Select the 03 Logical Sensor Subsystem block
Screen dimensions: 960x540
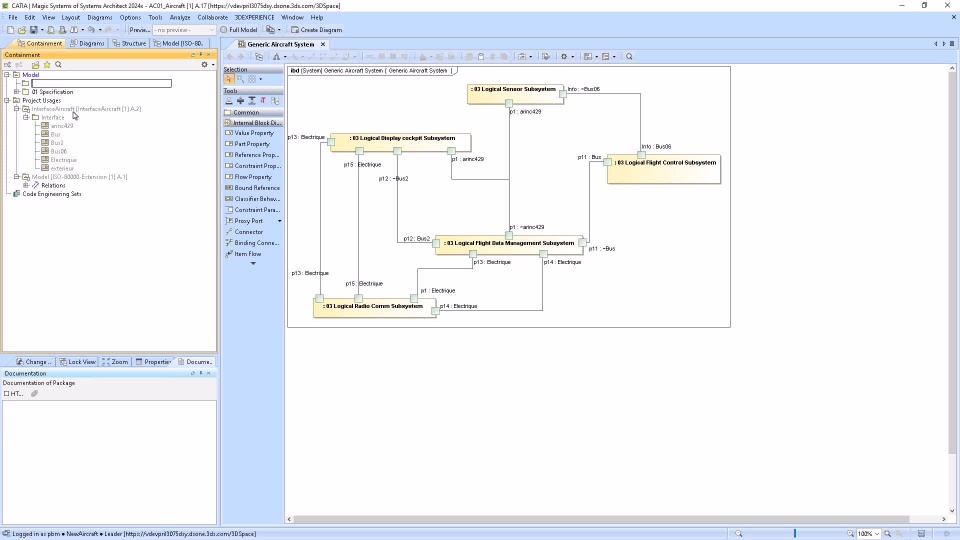tap(515, 94)
